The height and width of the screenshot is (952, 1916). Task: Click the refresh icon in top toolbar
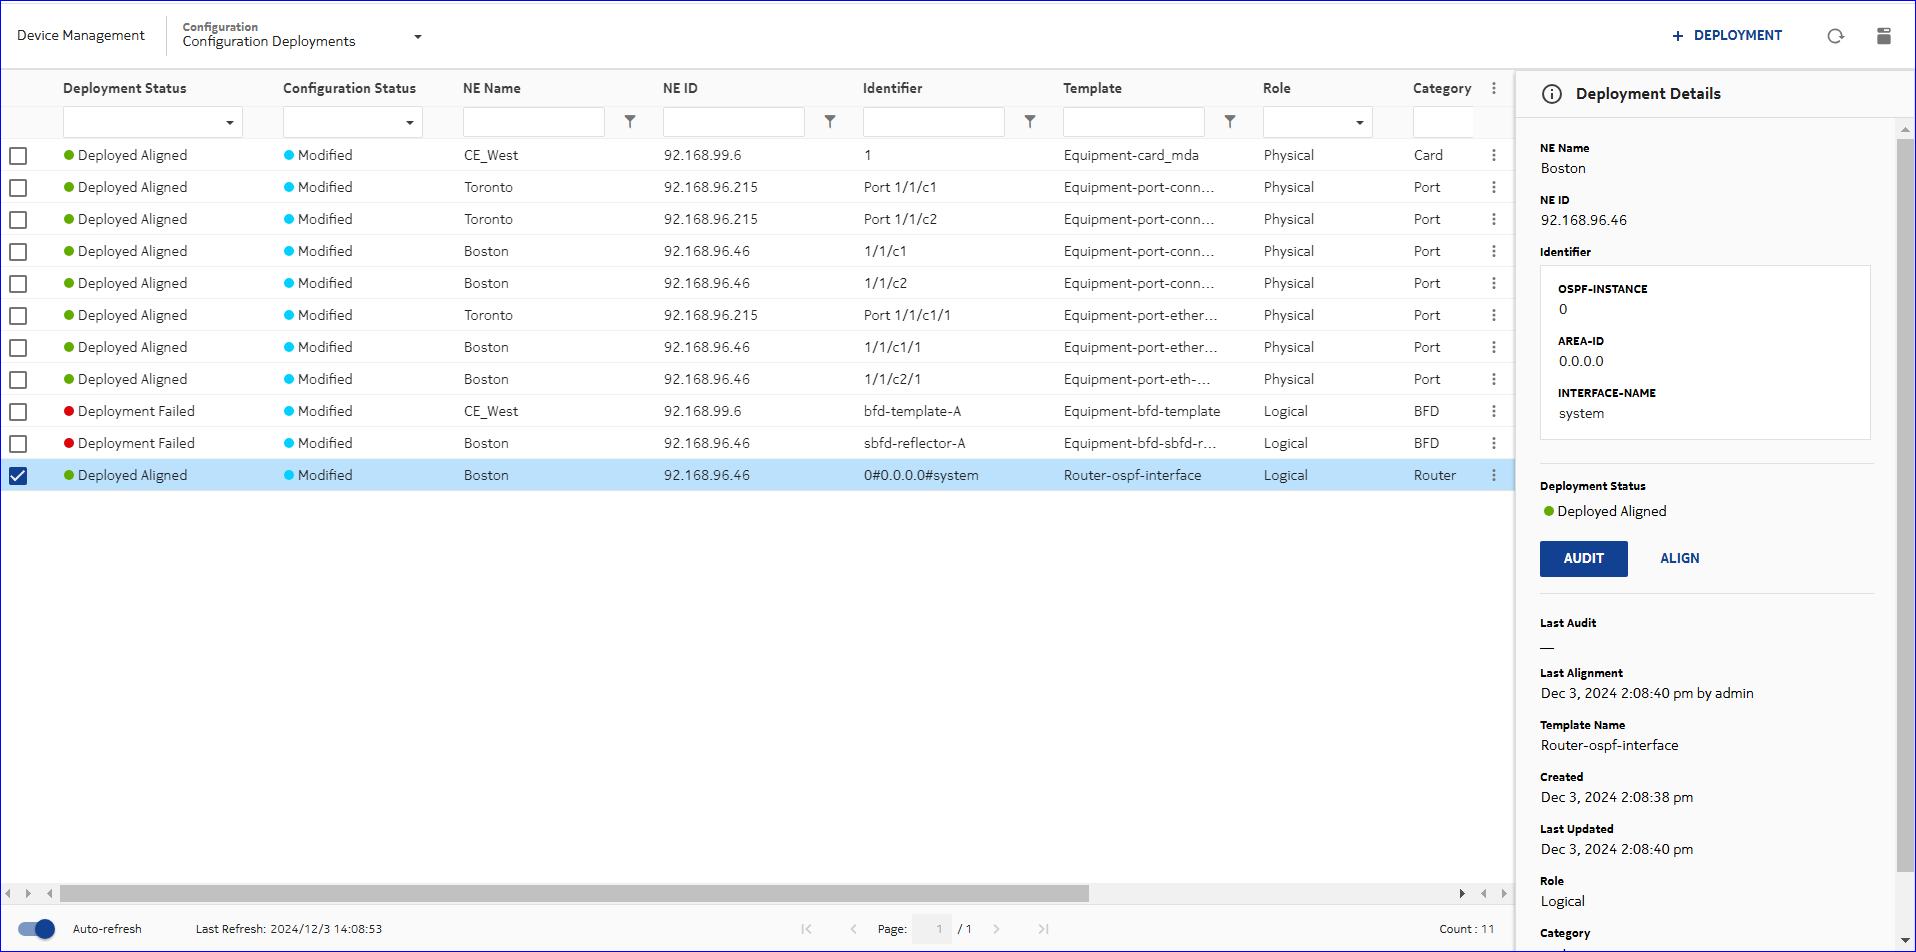[x=1835, y=36]
